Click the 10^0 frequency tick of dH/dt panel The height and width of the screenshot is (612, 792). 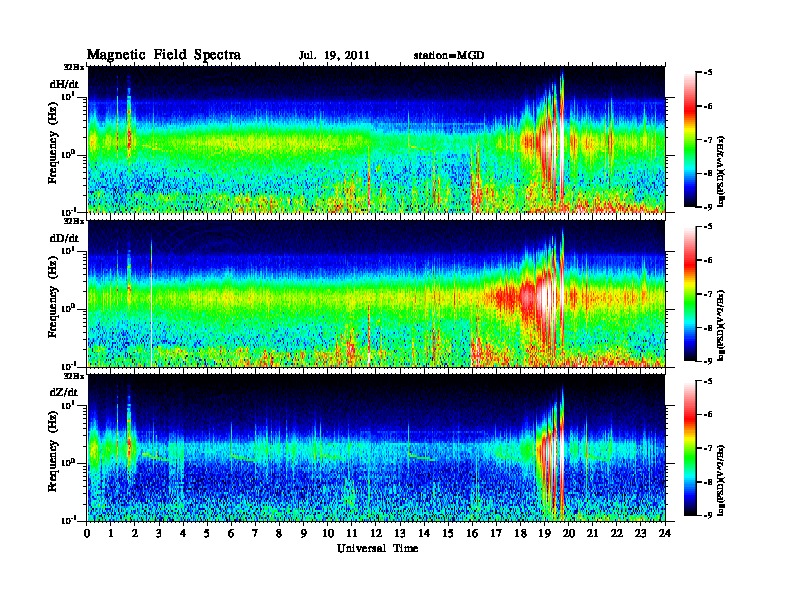click(69, 155)
